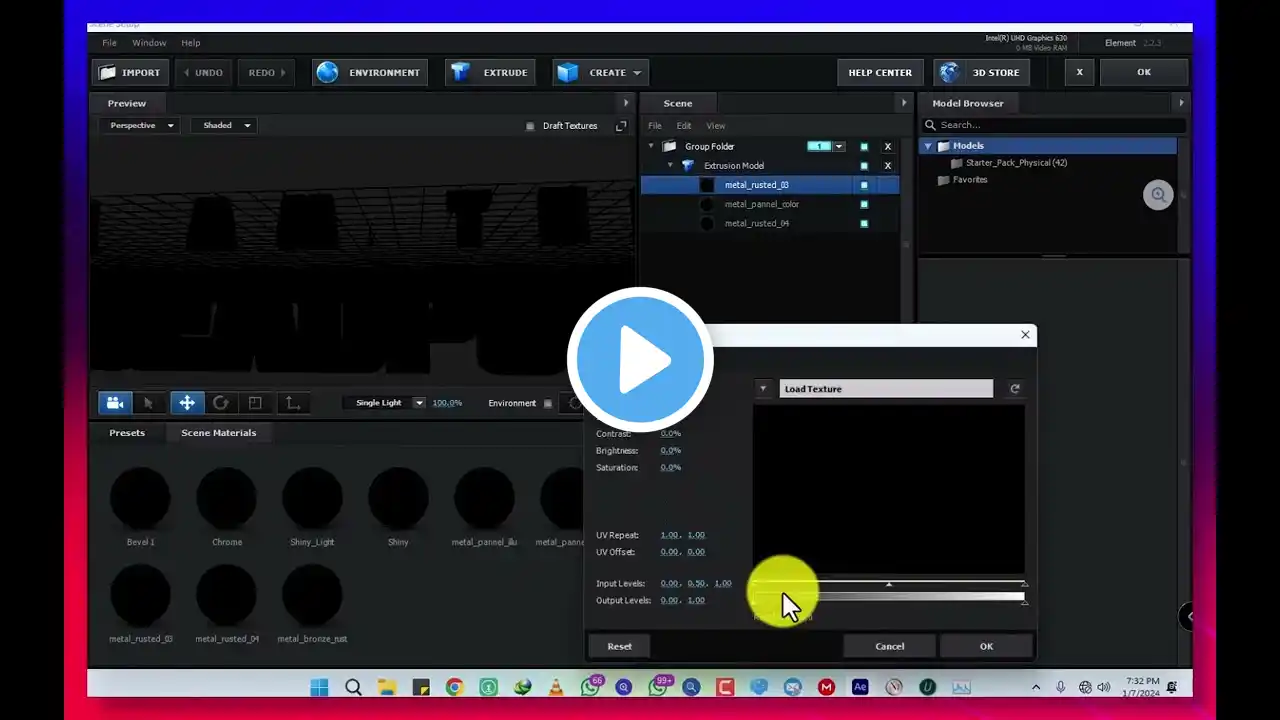The width and height of the screenshot is (1280, 720).
Task: Pick the rotate tool in Preview toolbar
Action: (221, 403)
